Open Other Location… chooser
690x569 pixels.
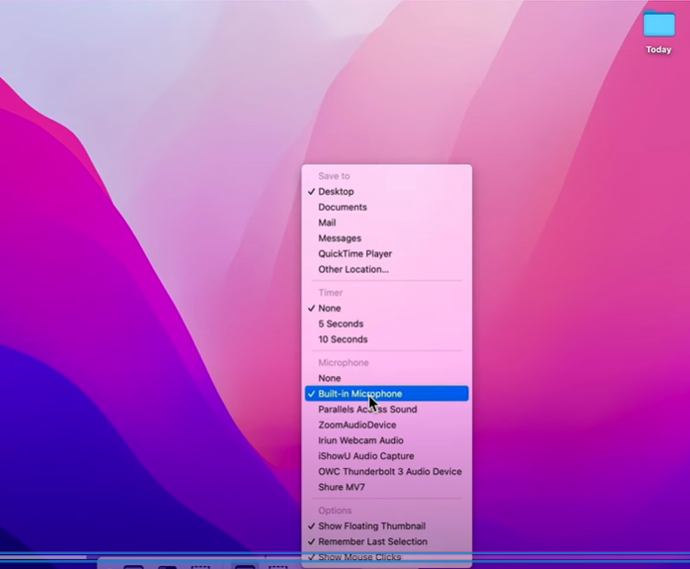tap(386, 269)
